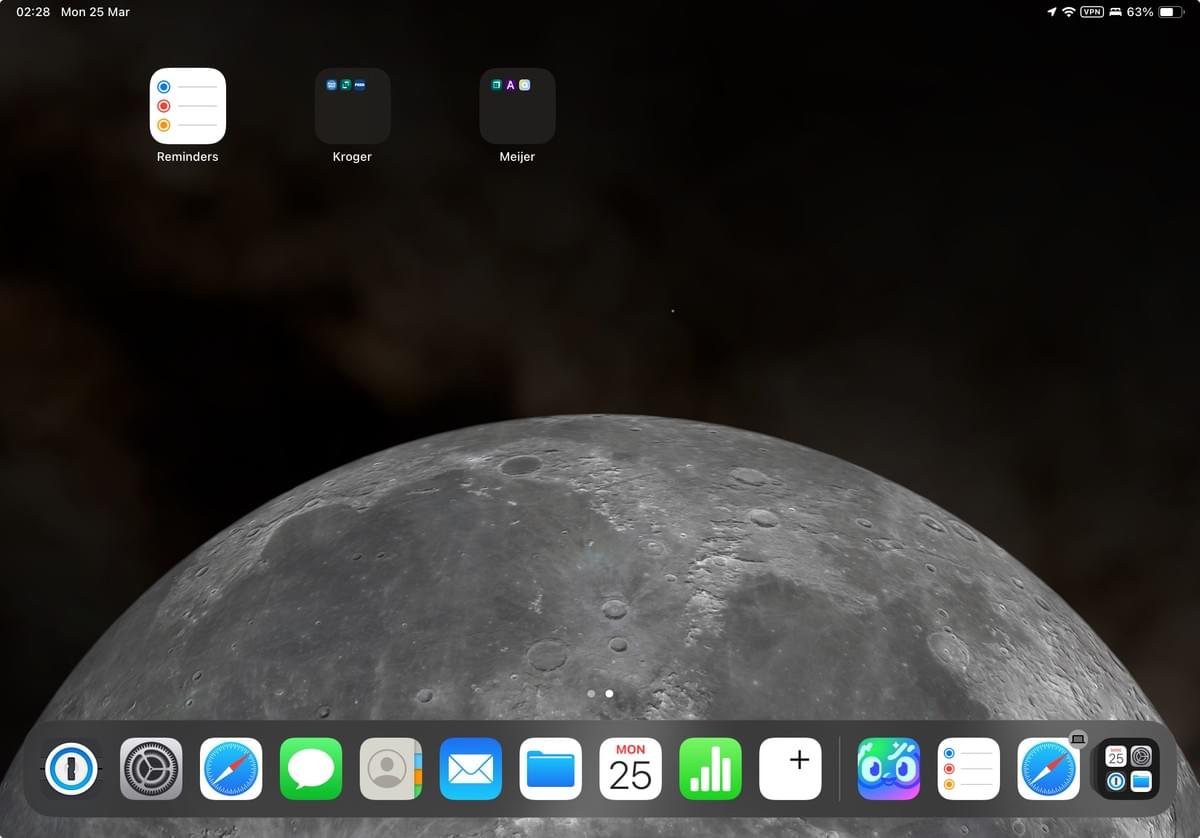Tap the date Mon 25 Mar
This screenshot has height=838, width=1200.
click(x=95, y=12)
